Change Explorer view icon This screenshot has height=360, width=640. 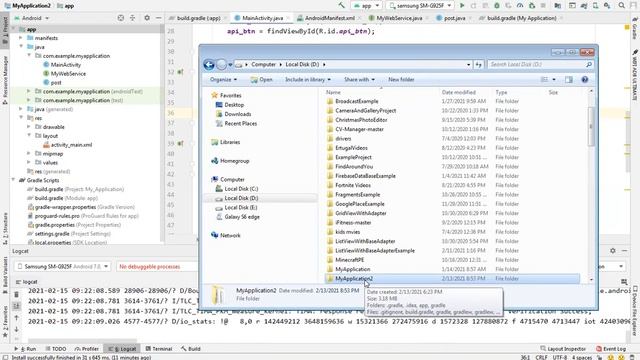click(x=544, y=80)
